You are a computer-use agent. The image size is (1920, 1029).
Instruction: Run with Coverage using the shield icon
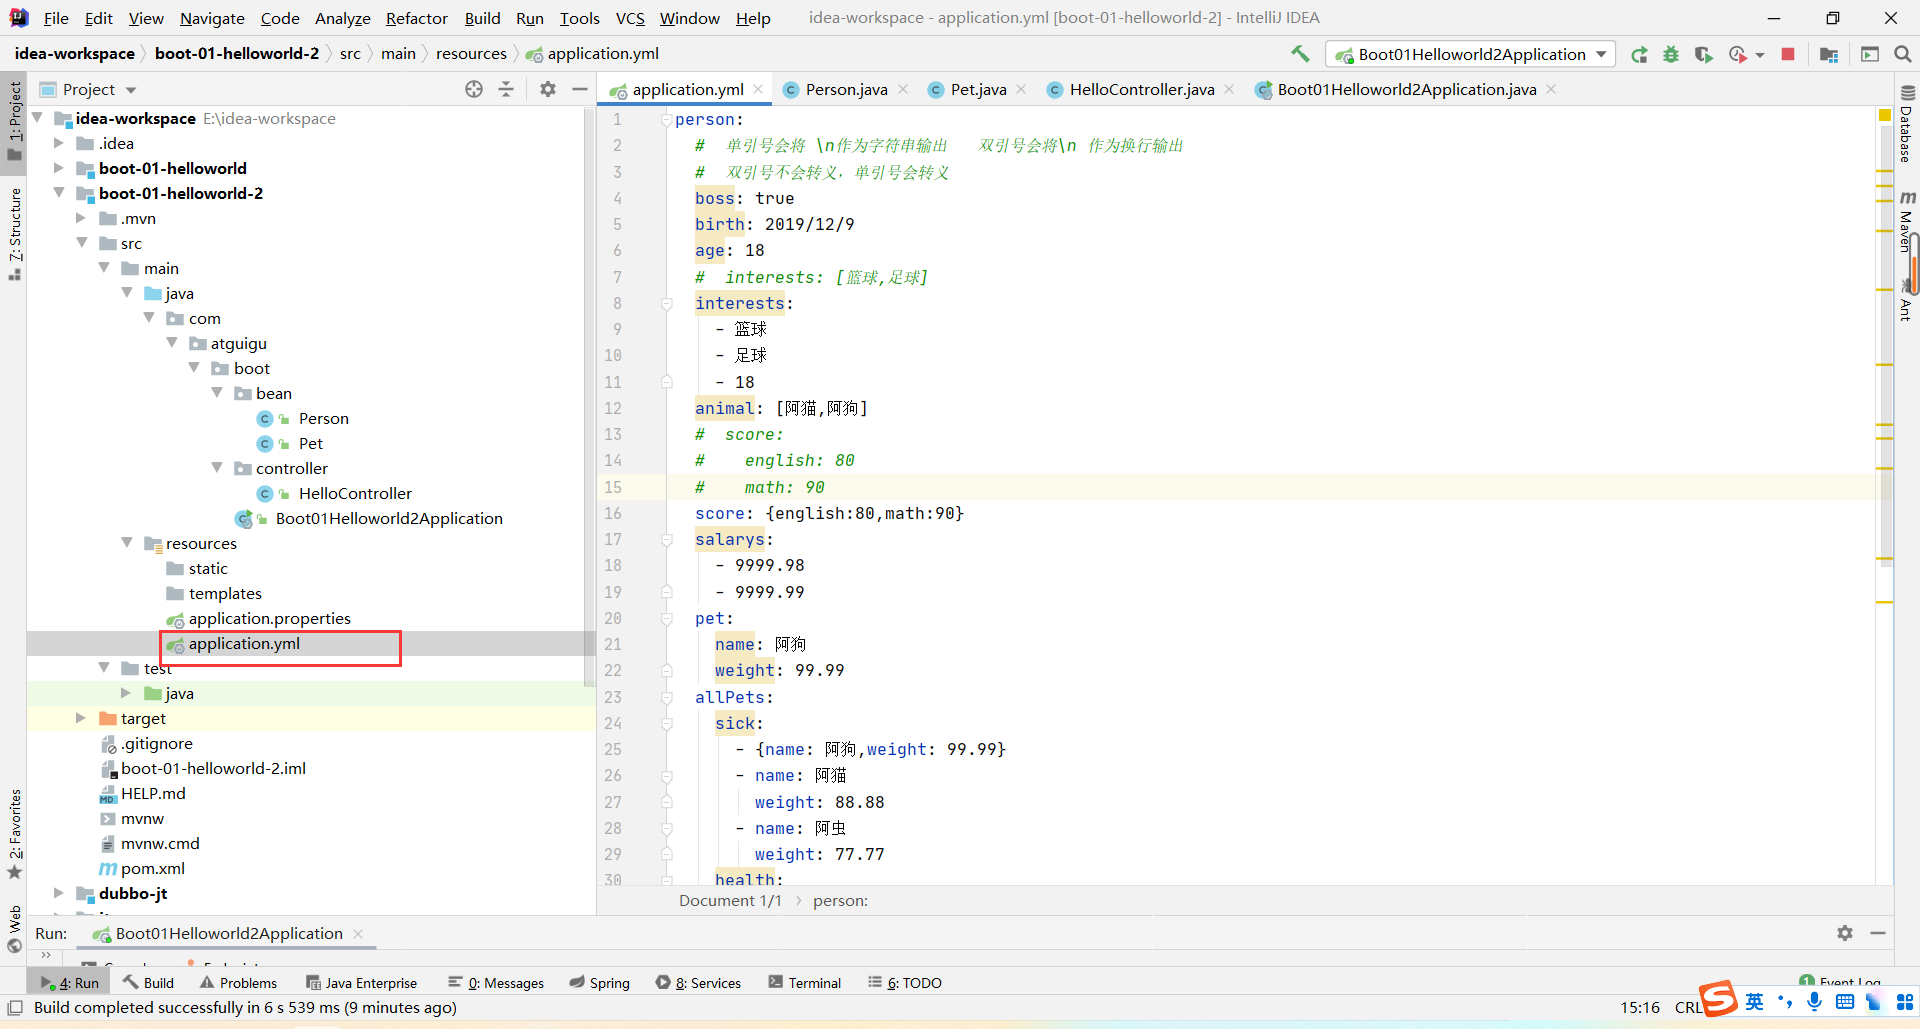(x=1703, y=55)
